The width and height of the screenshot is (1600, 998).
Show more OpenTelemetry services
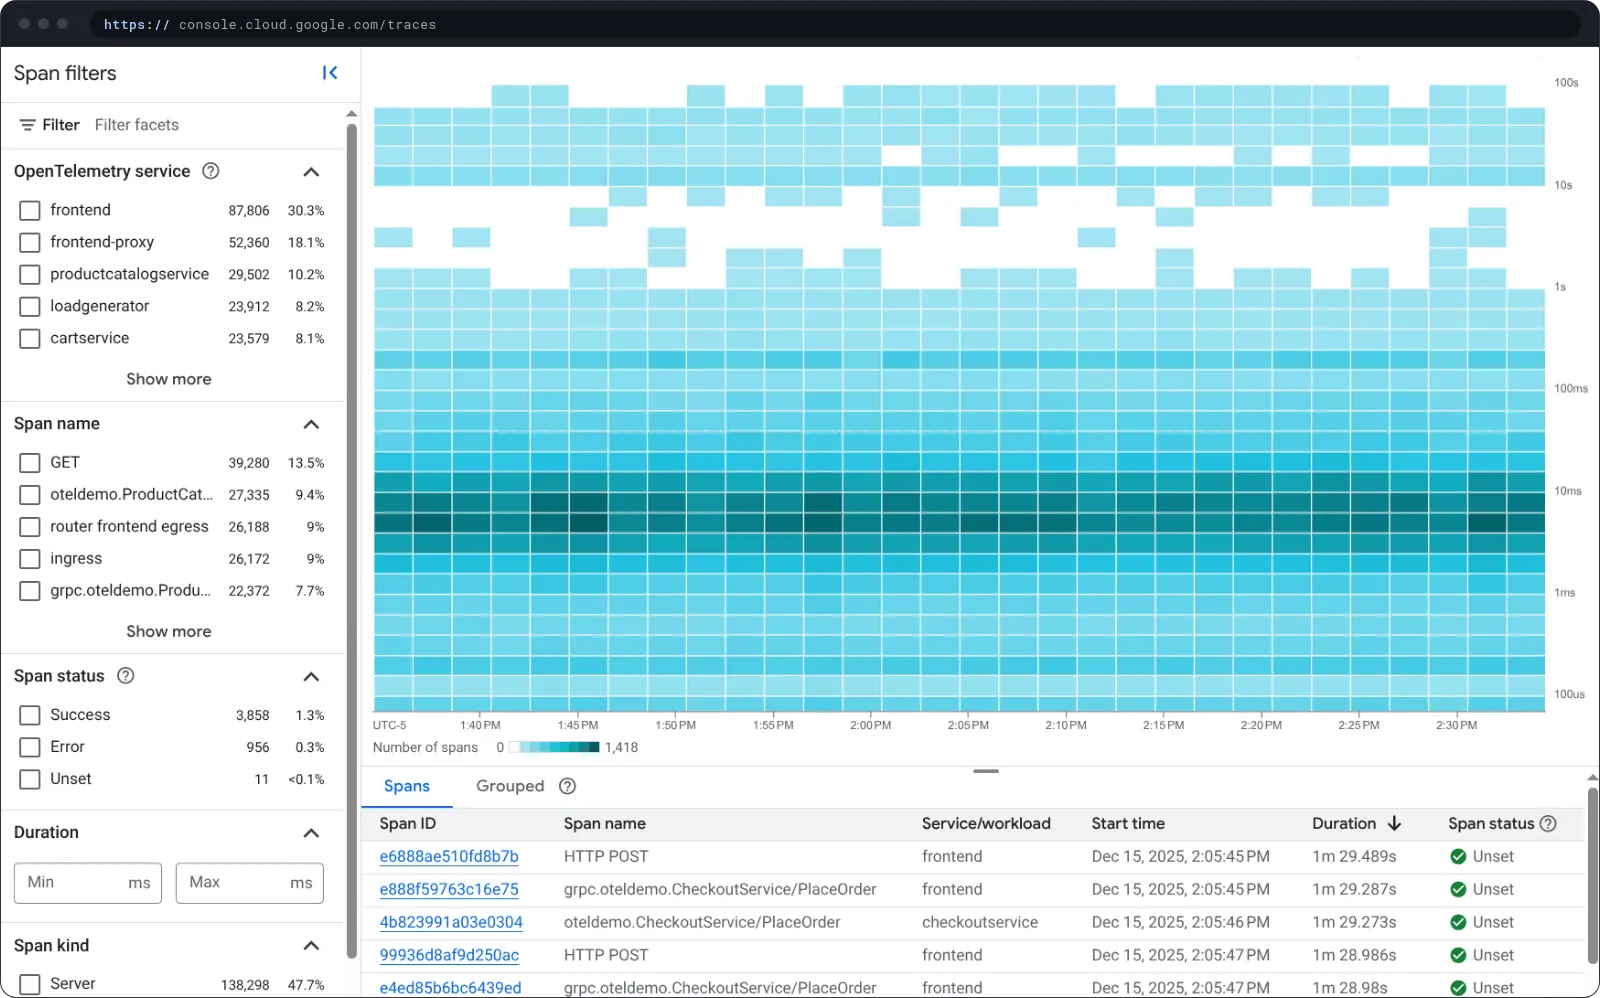click(x=169, y=379)
